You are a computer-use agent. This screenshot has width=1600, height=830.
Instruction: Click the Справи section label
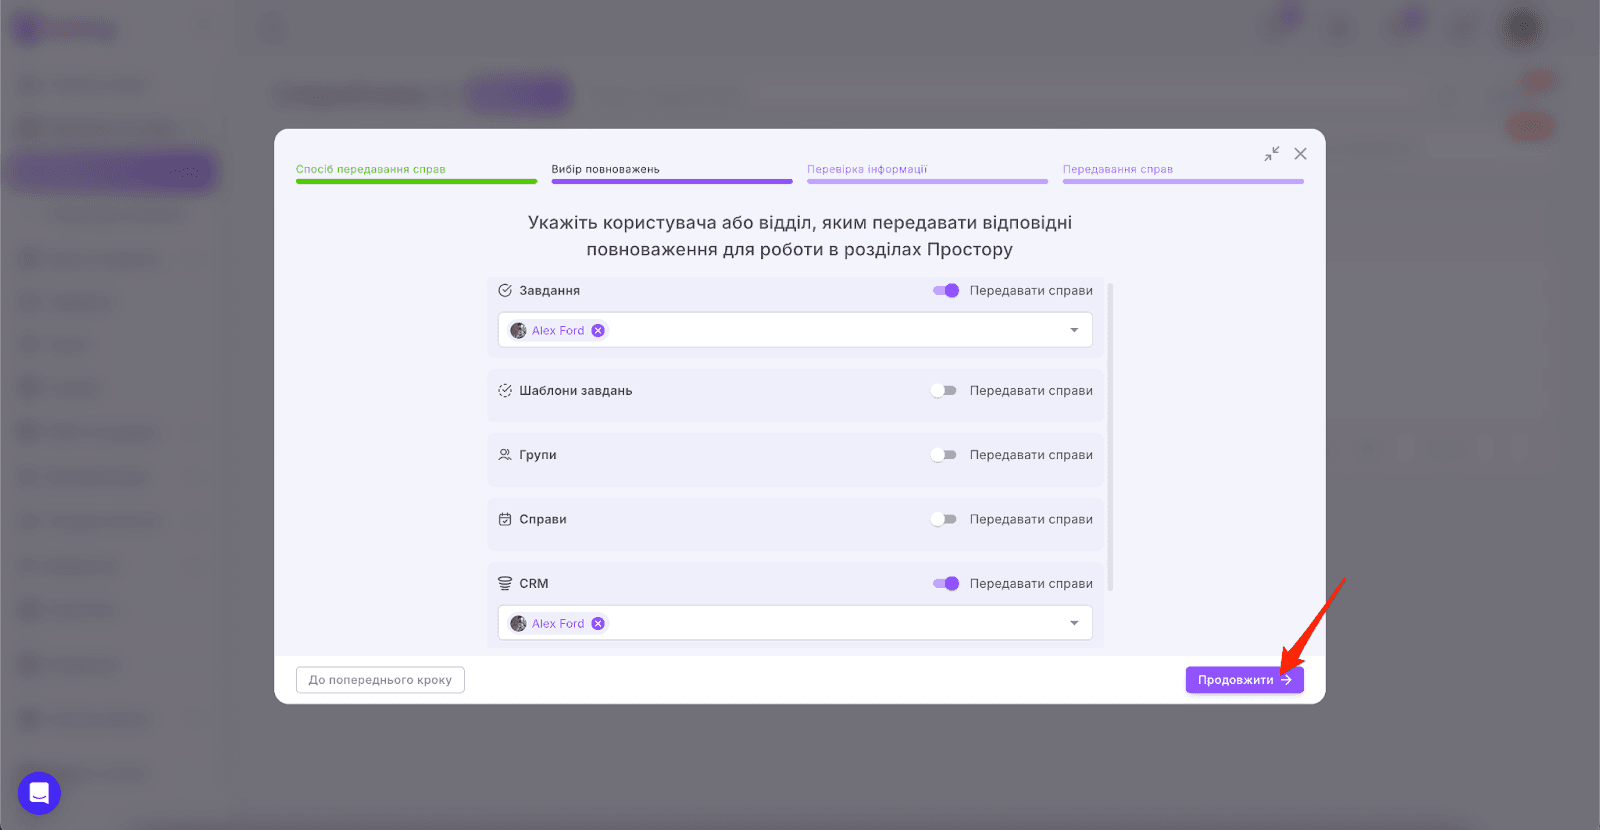pyautogui.click(x=543, y=519)
